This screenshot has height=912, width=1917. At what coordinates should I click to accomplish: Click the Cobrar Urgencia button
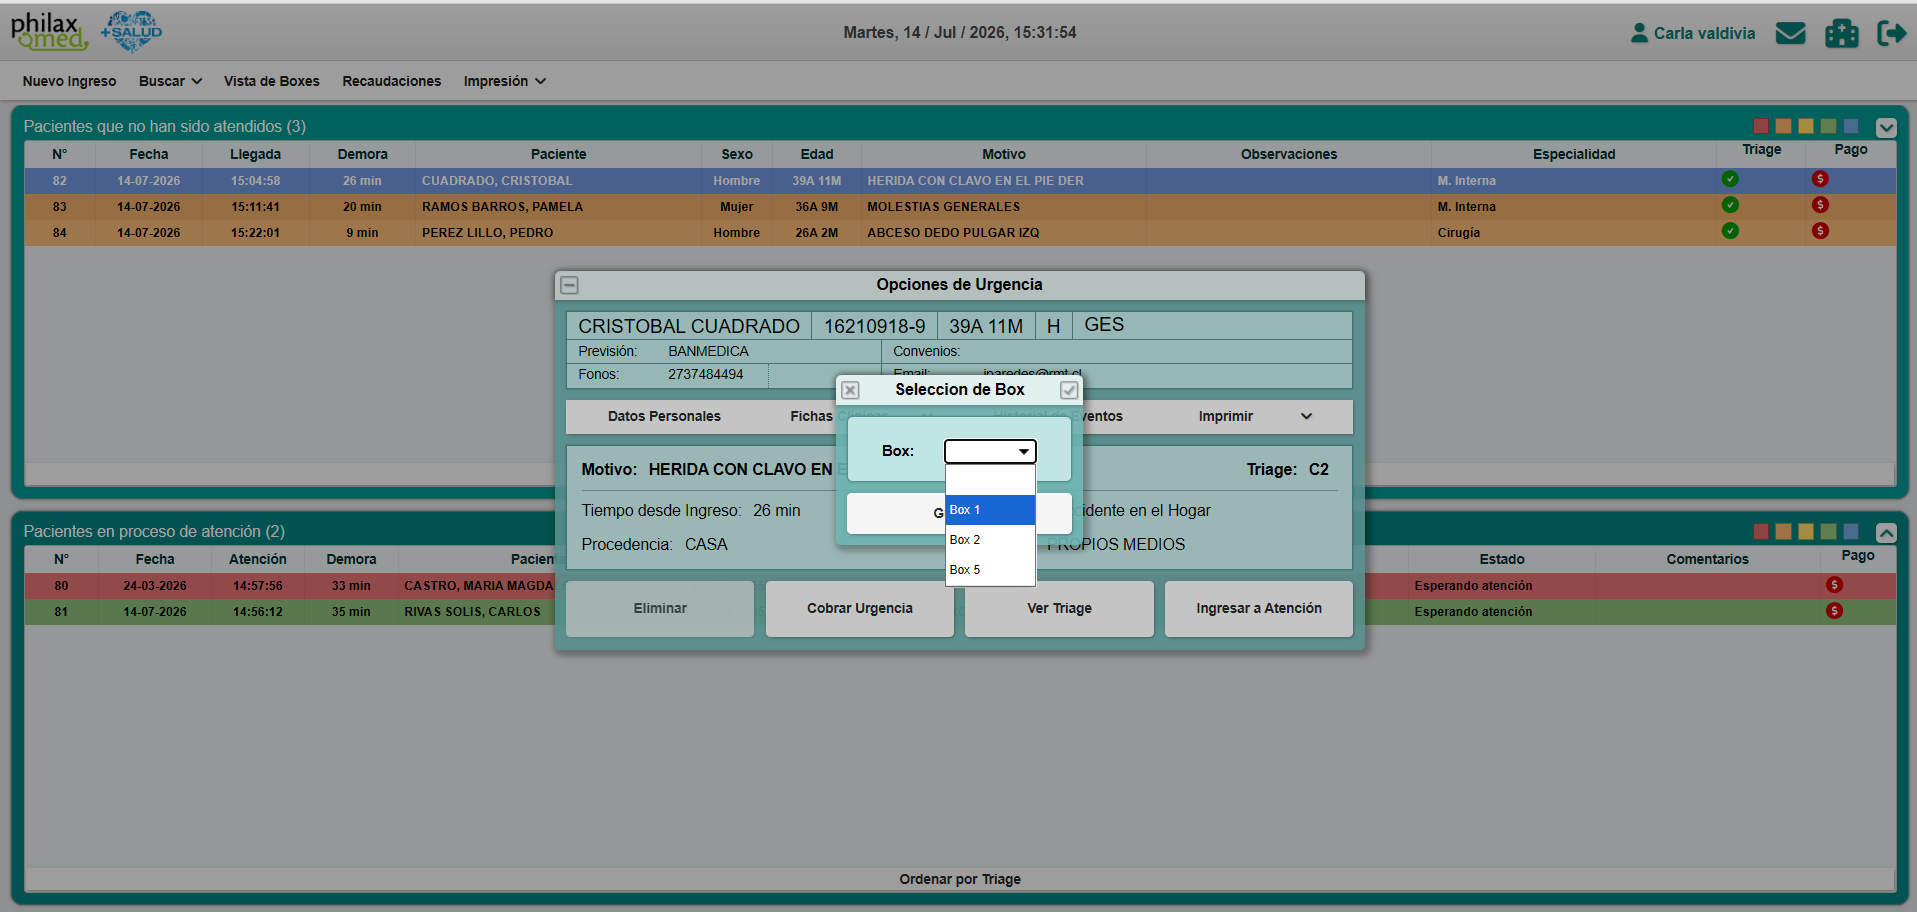860,608
